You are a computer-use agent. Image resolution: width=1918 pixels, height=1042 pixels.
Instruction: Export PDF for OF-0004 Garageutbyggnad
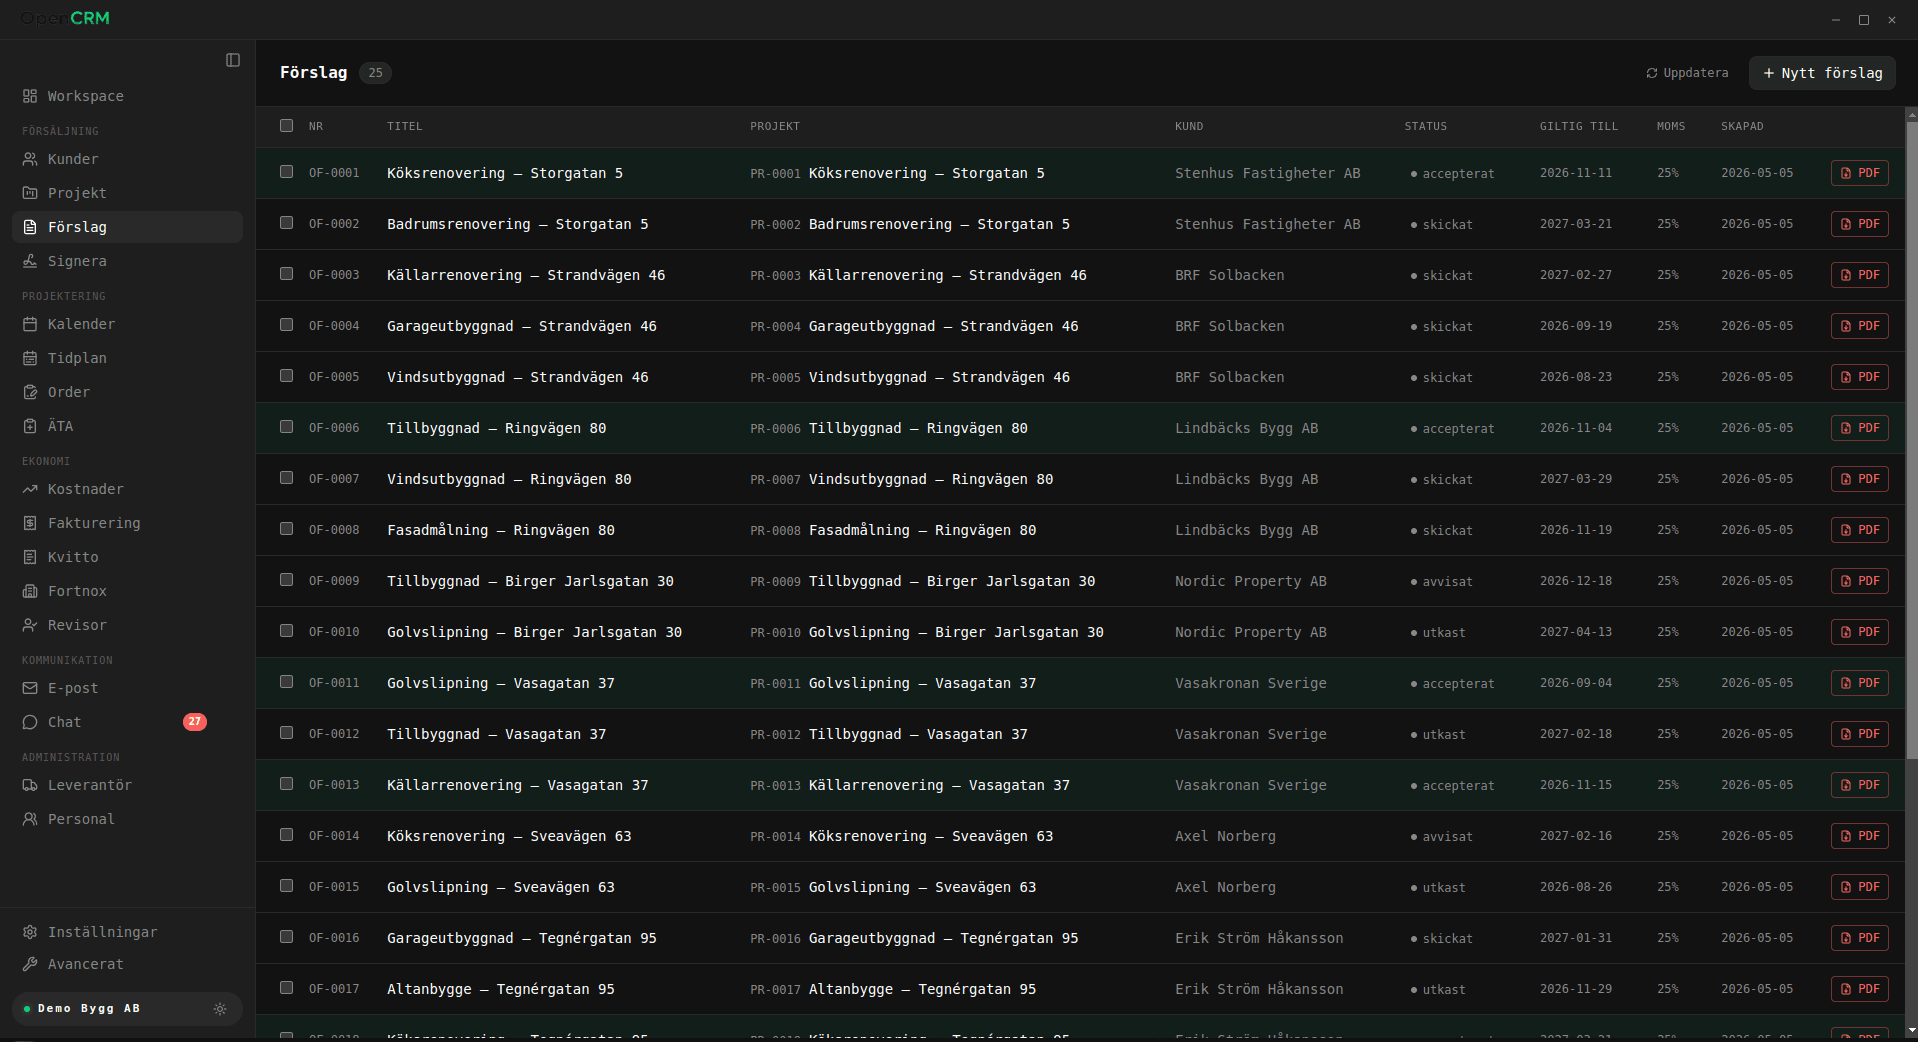pos(1860,326)
